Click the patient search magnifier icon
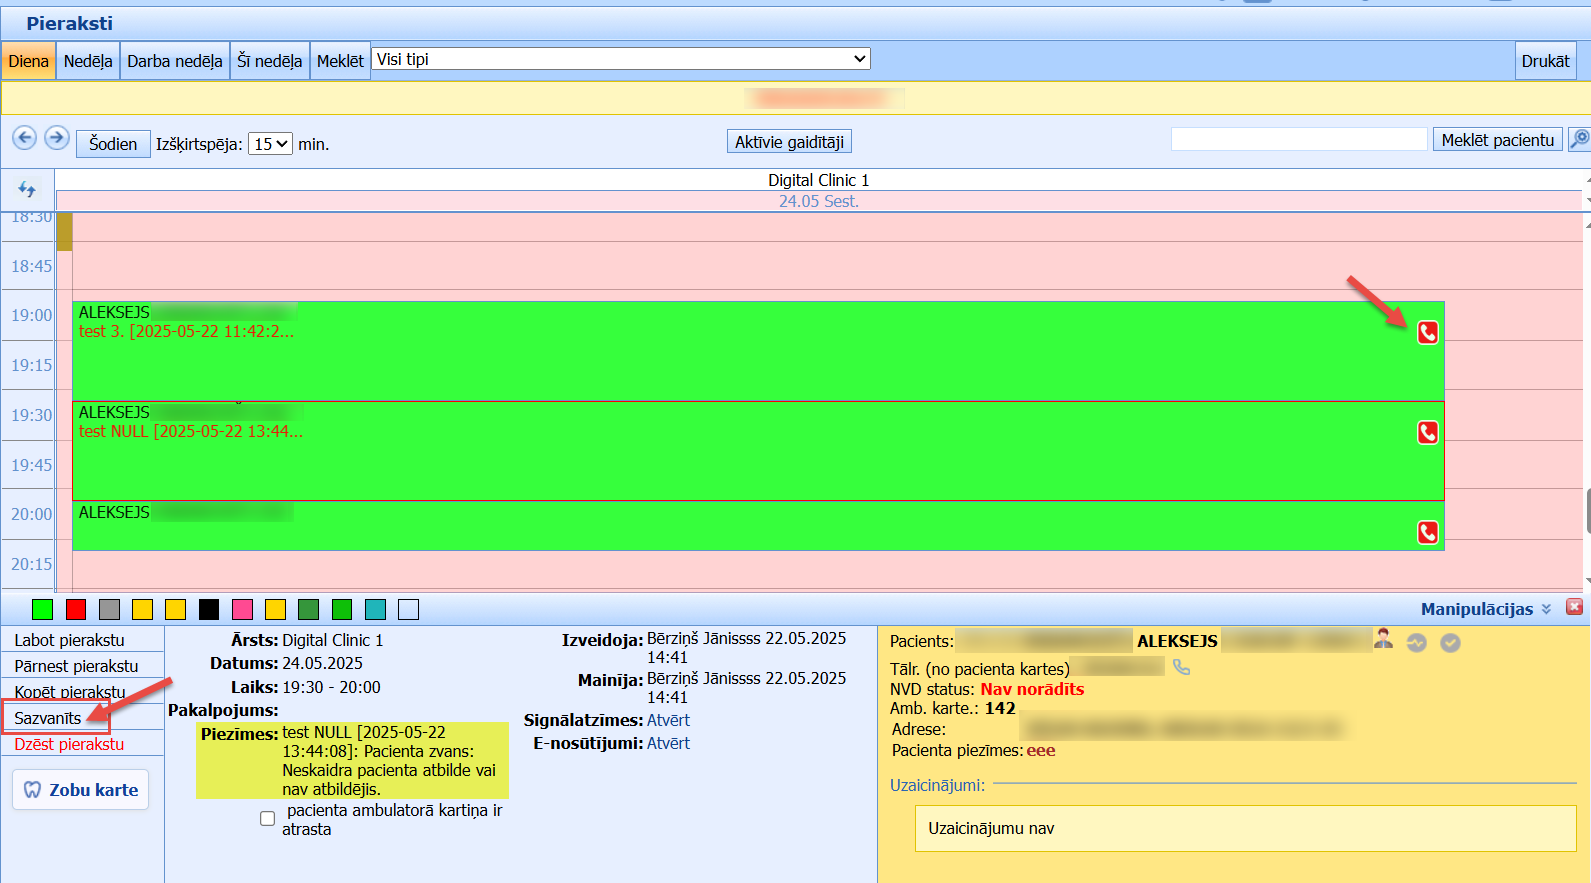1591x883 pixels. [1579, 139]
